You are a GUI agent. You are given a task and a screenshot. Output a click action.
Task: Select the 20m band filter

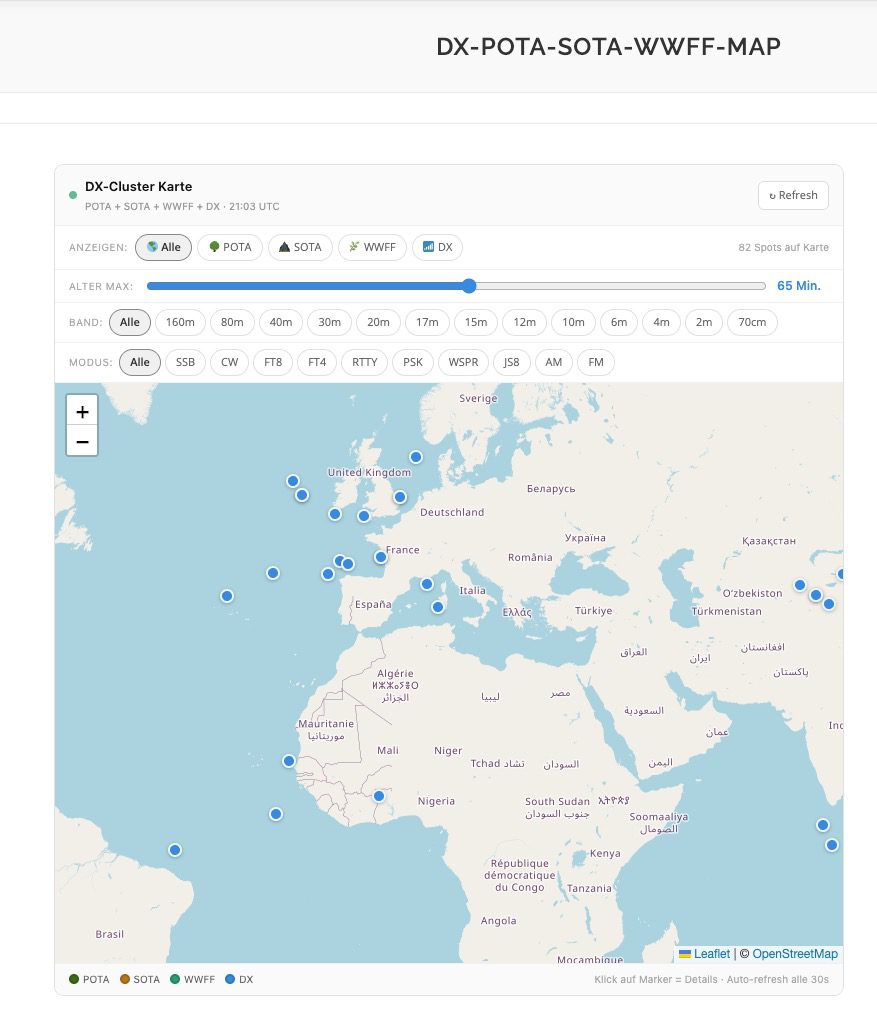pyautogui.click(x=378, y=322)
